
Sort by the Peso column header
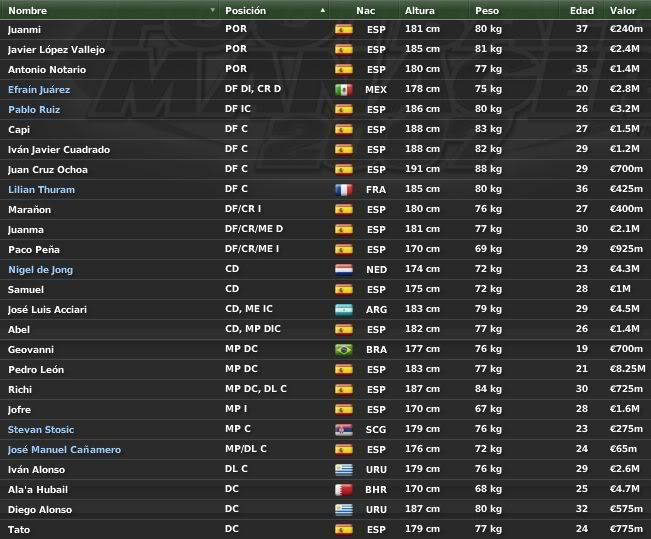click(487, 10)
